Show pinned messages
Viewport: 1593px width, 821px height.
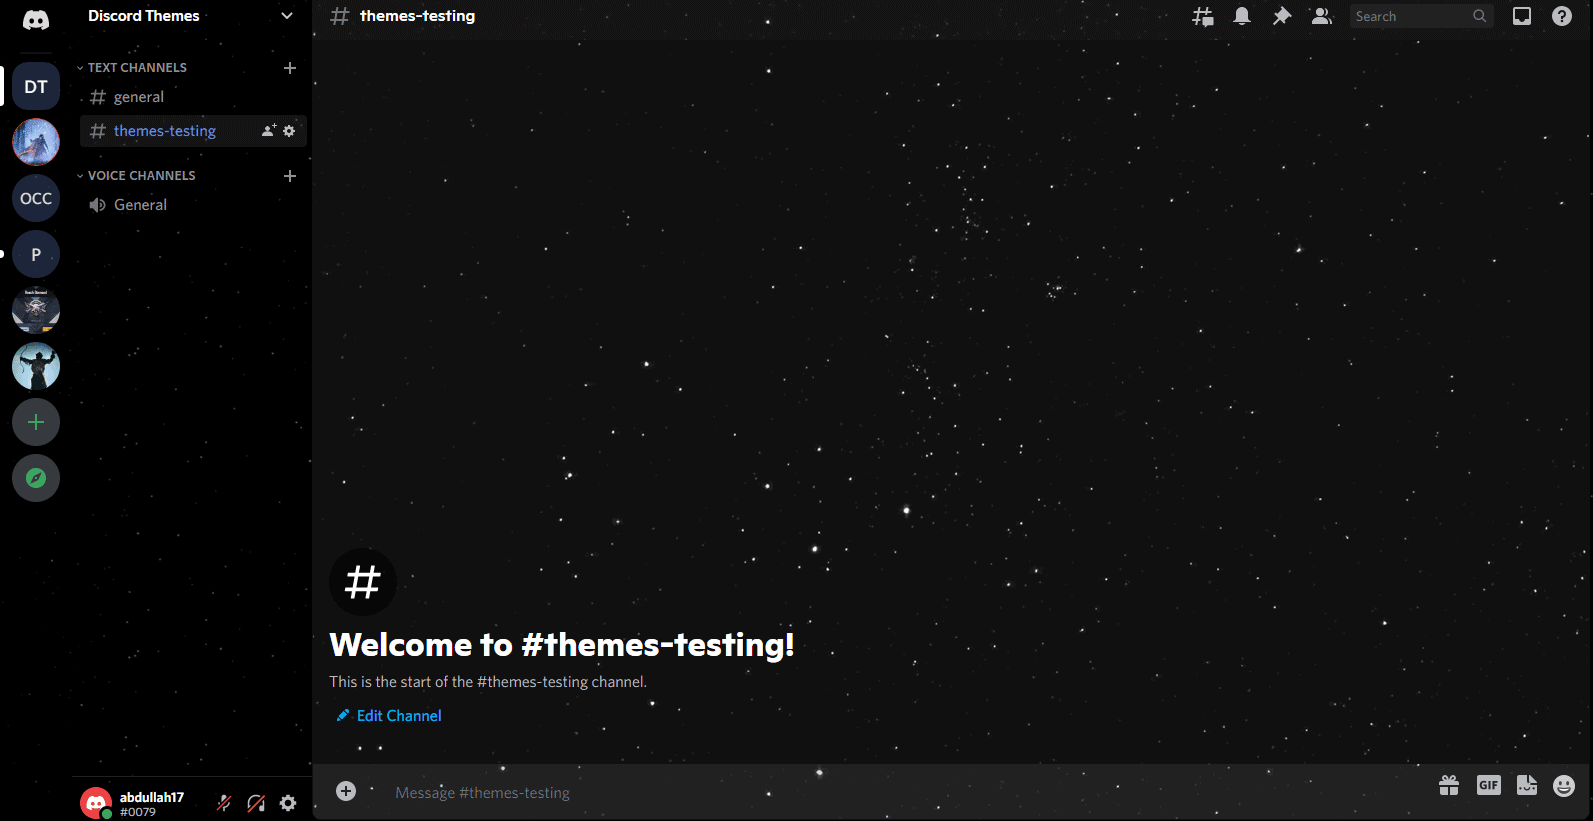pyautogui.click(x=1282, y=16)
